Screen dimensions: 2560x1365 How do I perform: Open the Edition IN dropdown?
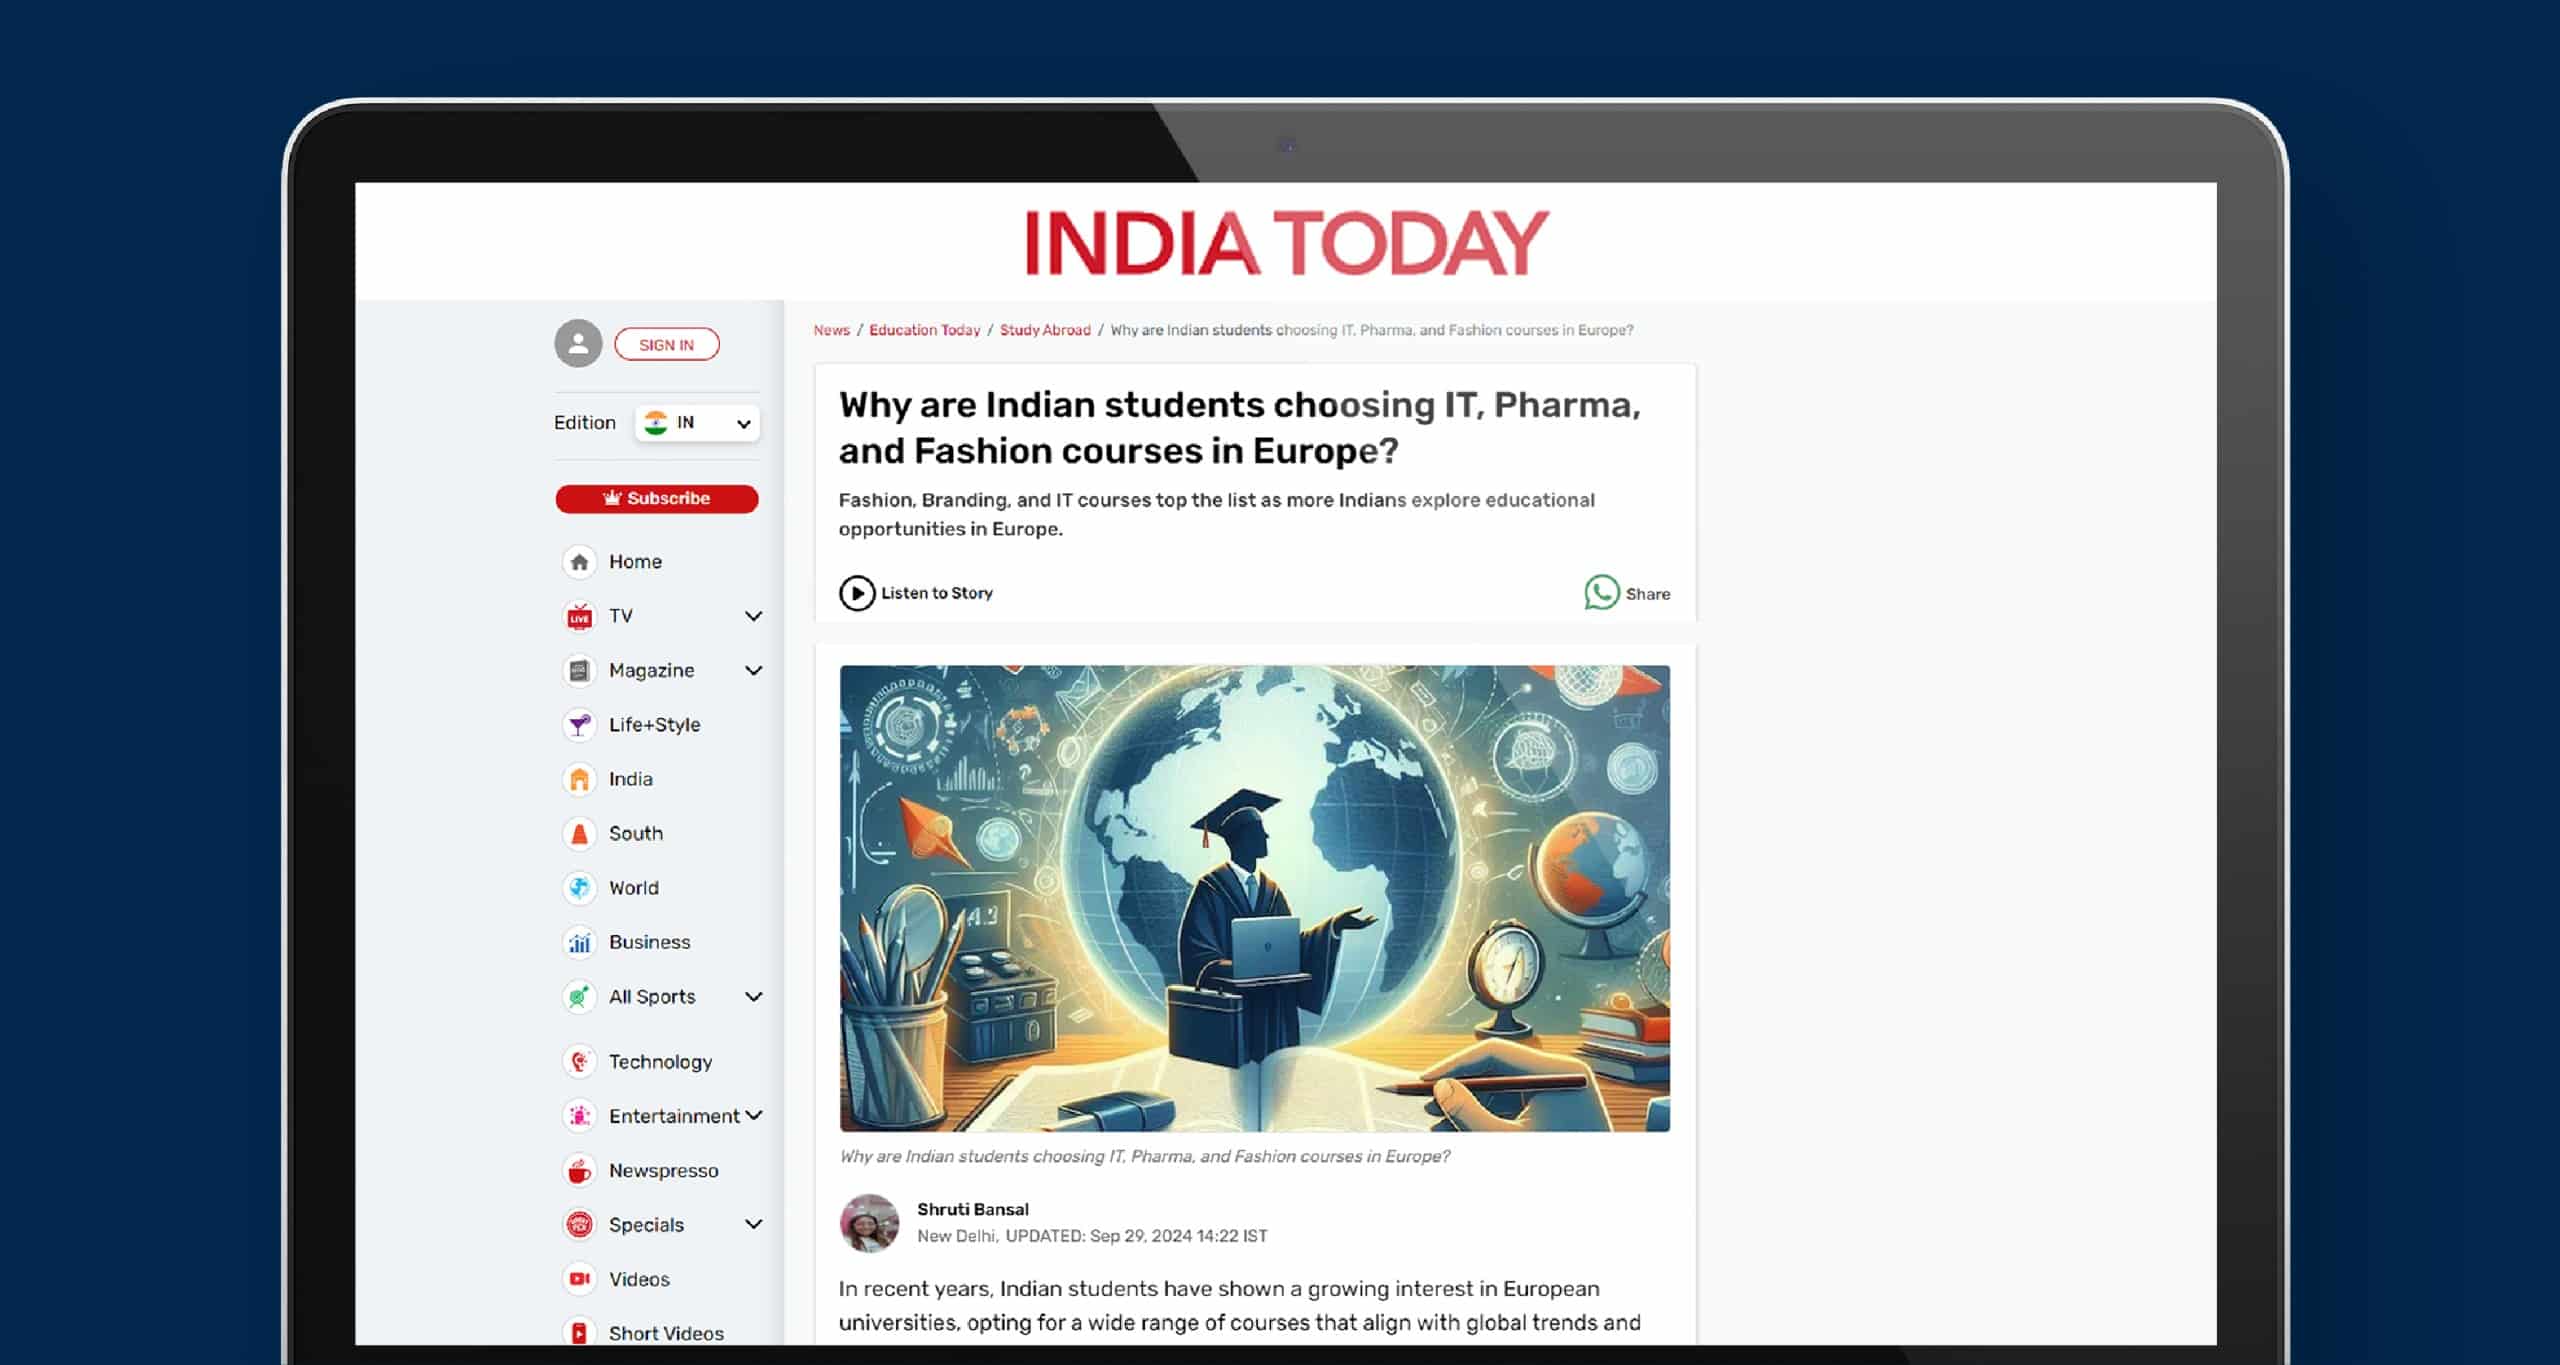[x=697, y=423]
